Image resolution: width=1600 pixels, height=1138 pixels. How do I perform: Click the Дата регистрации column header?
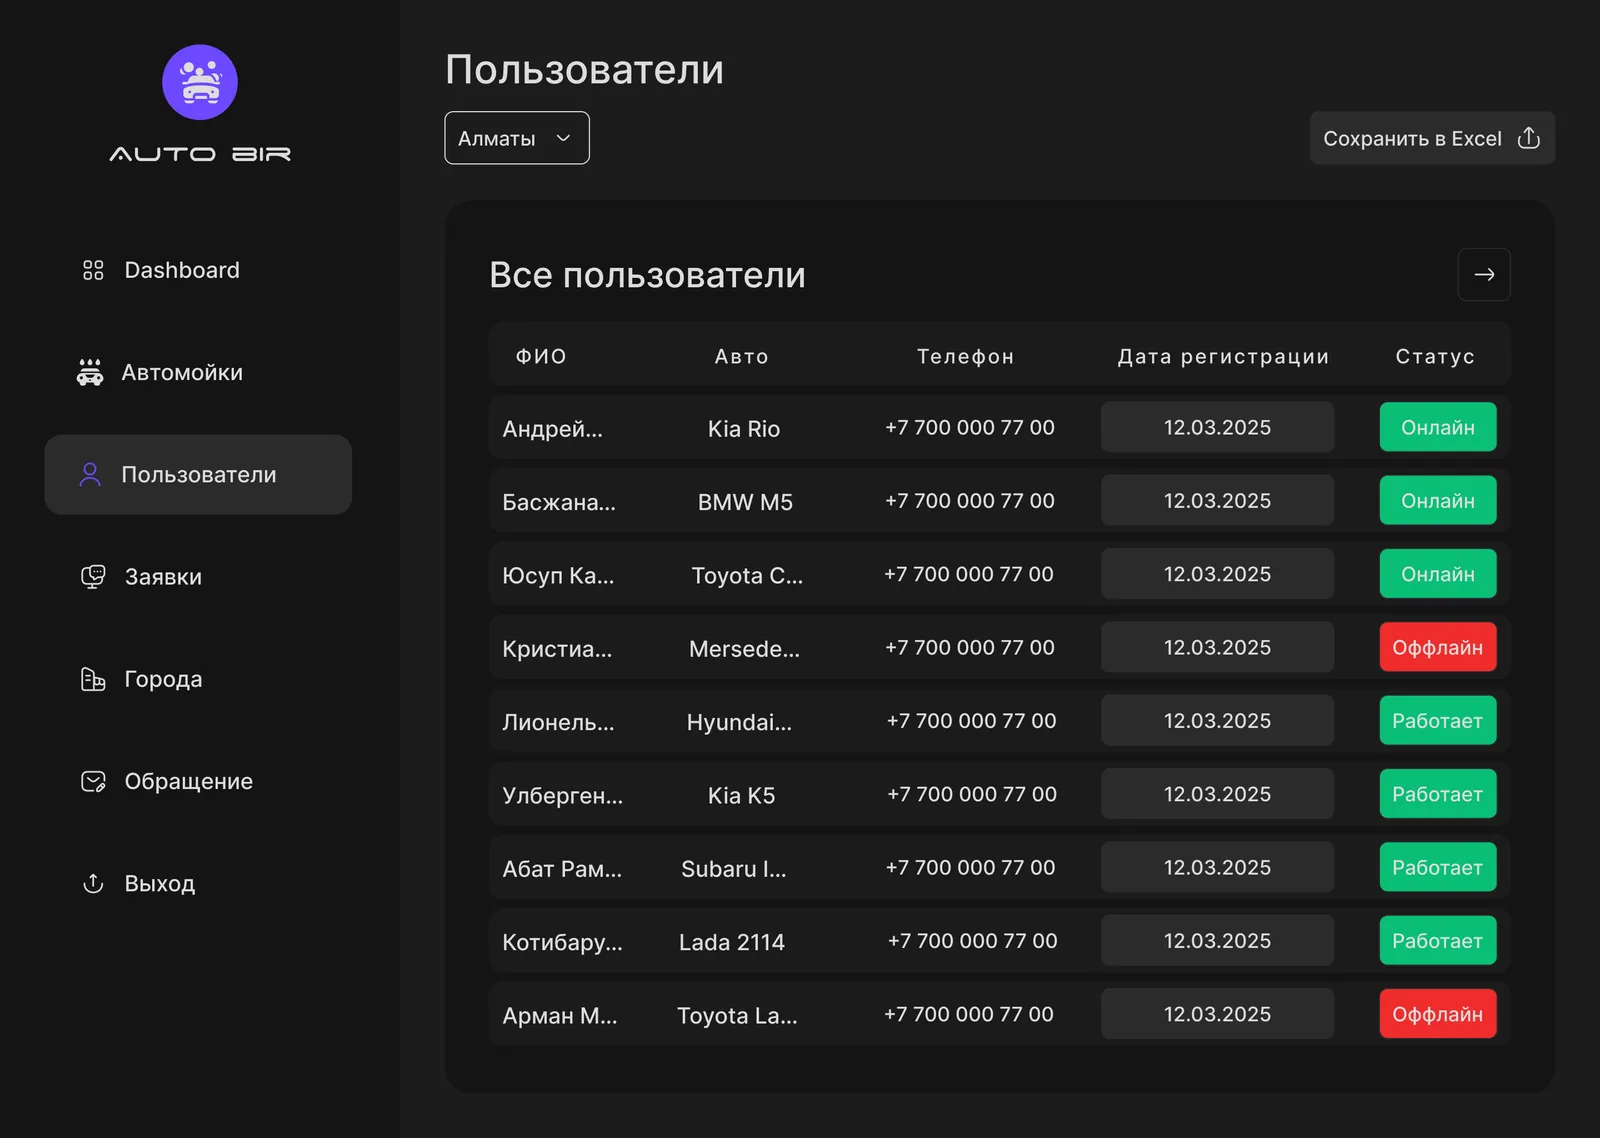1223,356
